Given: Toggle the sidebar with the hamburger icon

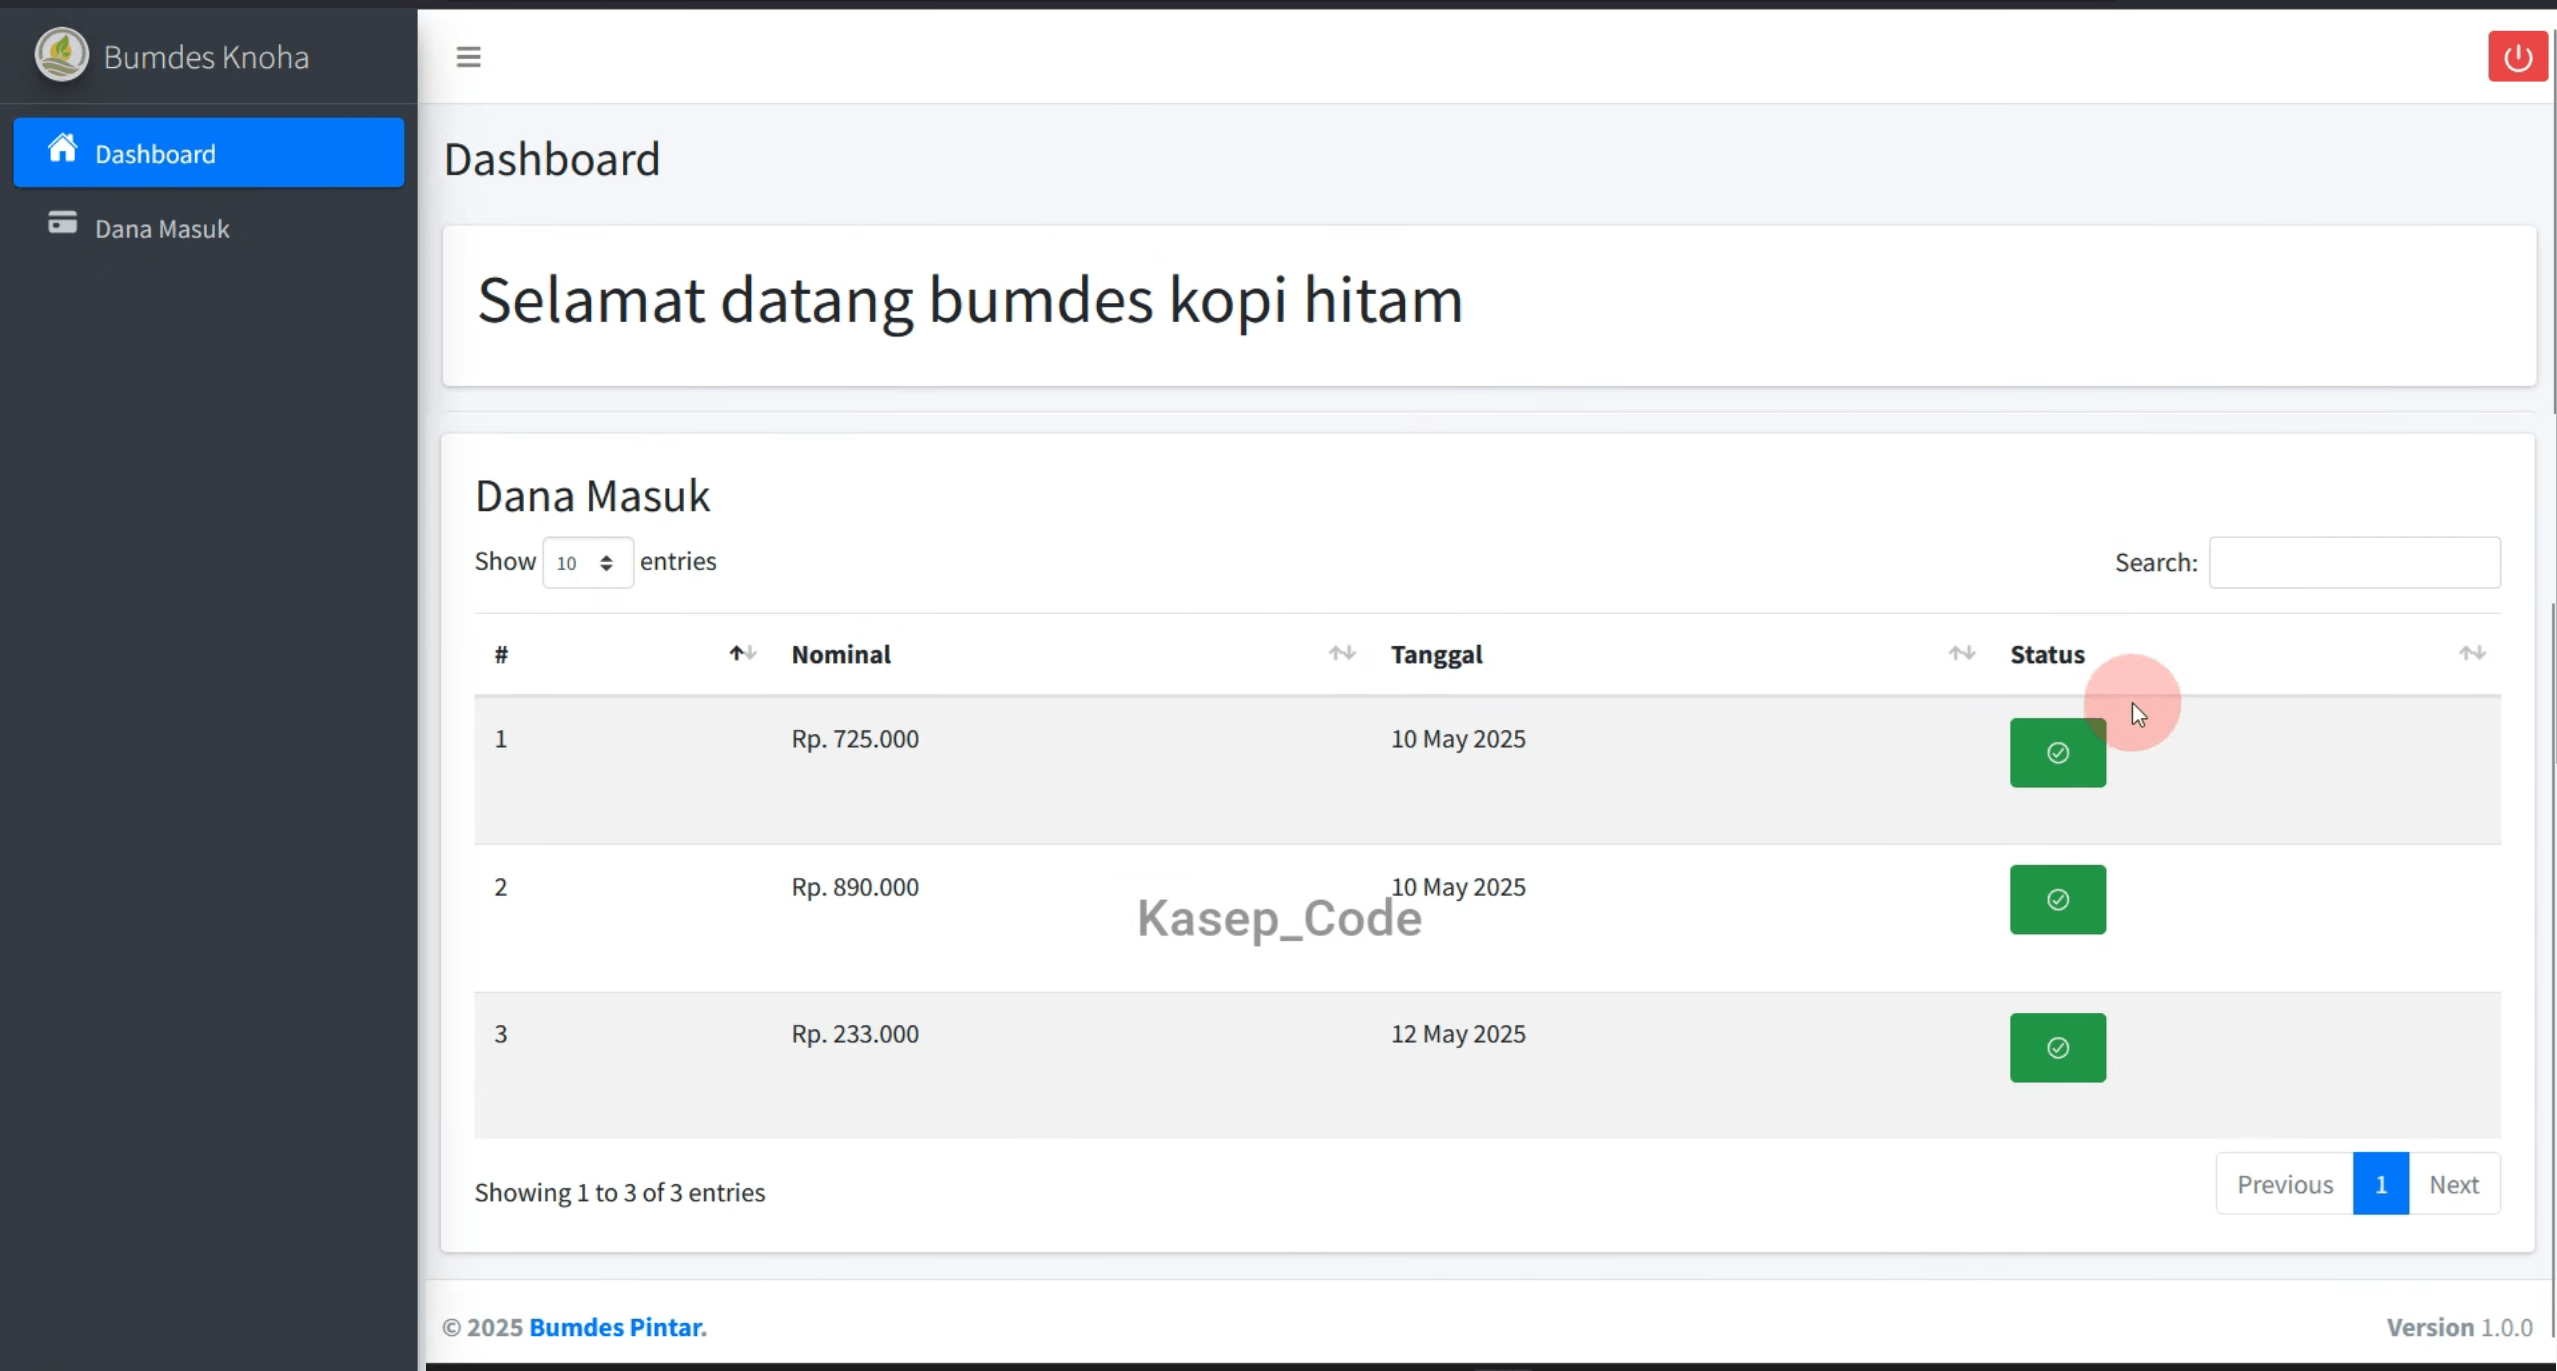Looking at the screenshot, I should coord(468,57).
